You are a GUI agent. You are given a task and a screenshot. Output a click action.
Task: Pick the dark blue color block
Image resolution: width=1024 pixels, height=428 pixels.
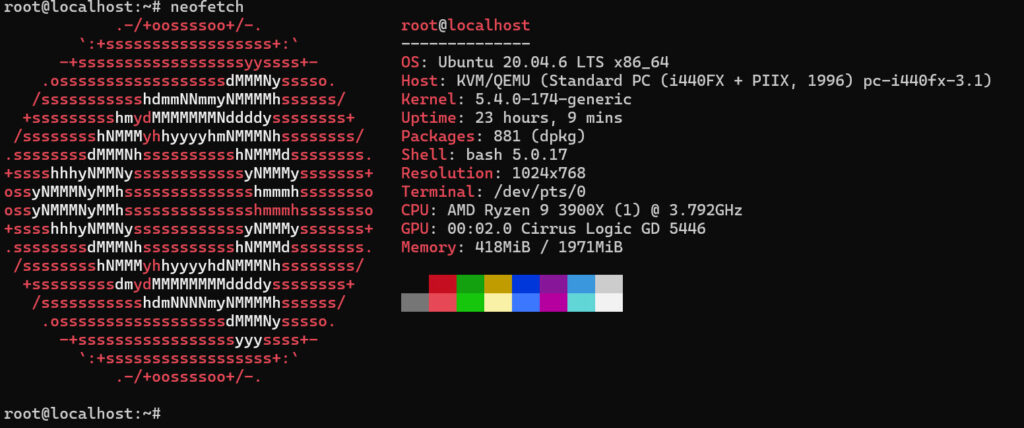(526, 284)
